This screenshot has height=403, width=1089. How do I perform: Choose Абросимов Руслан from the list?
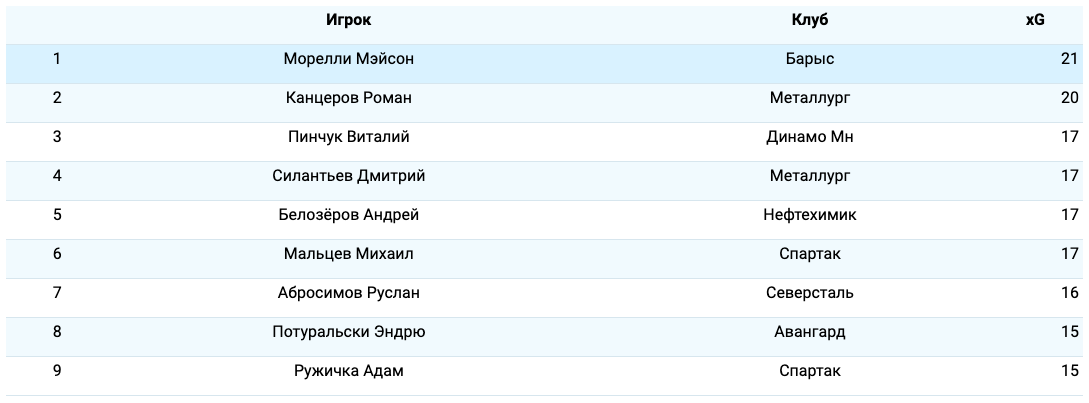coord(349,293)
